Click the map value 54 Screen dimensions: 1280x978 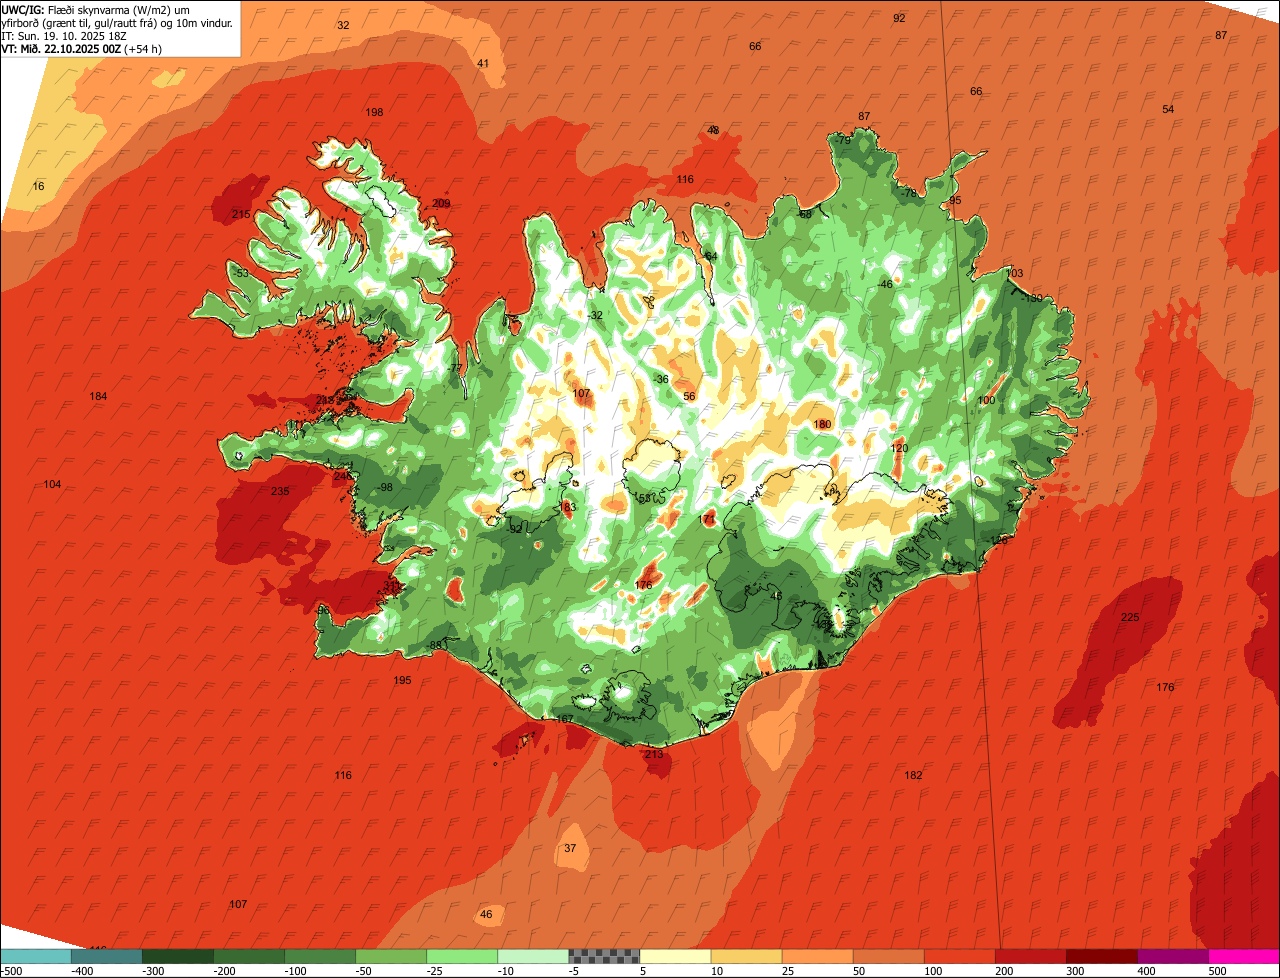[x=1168, y=109]
